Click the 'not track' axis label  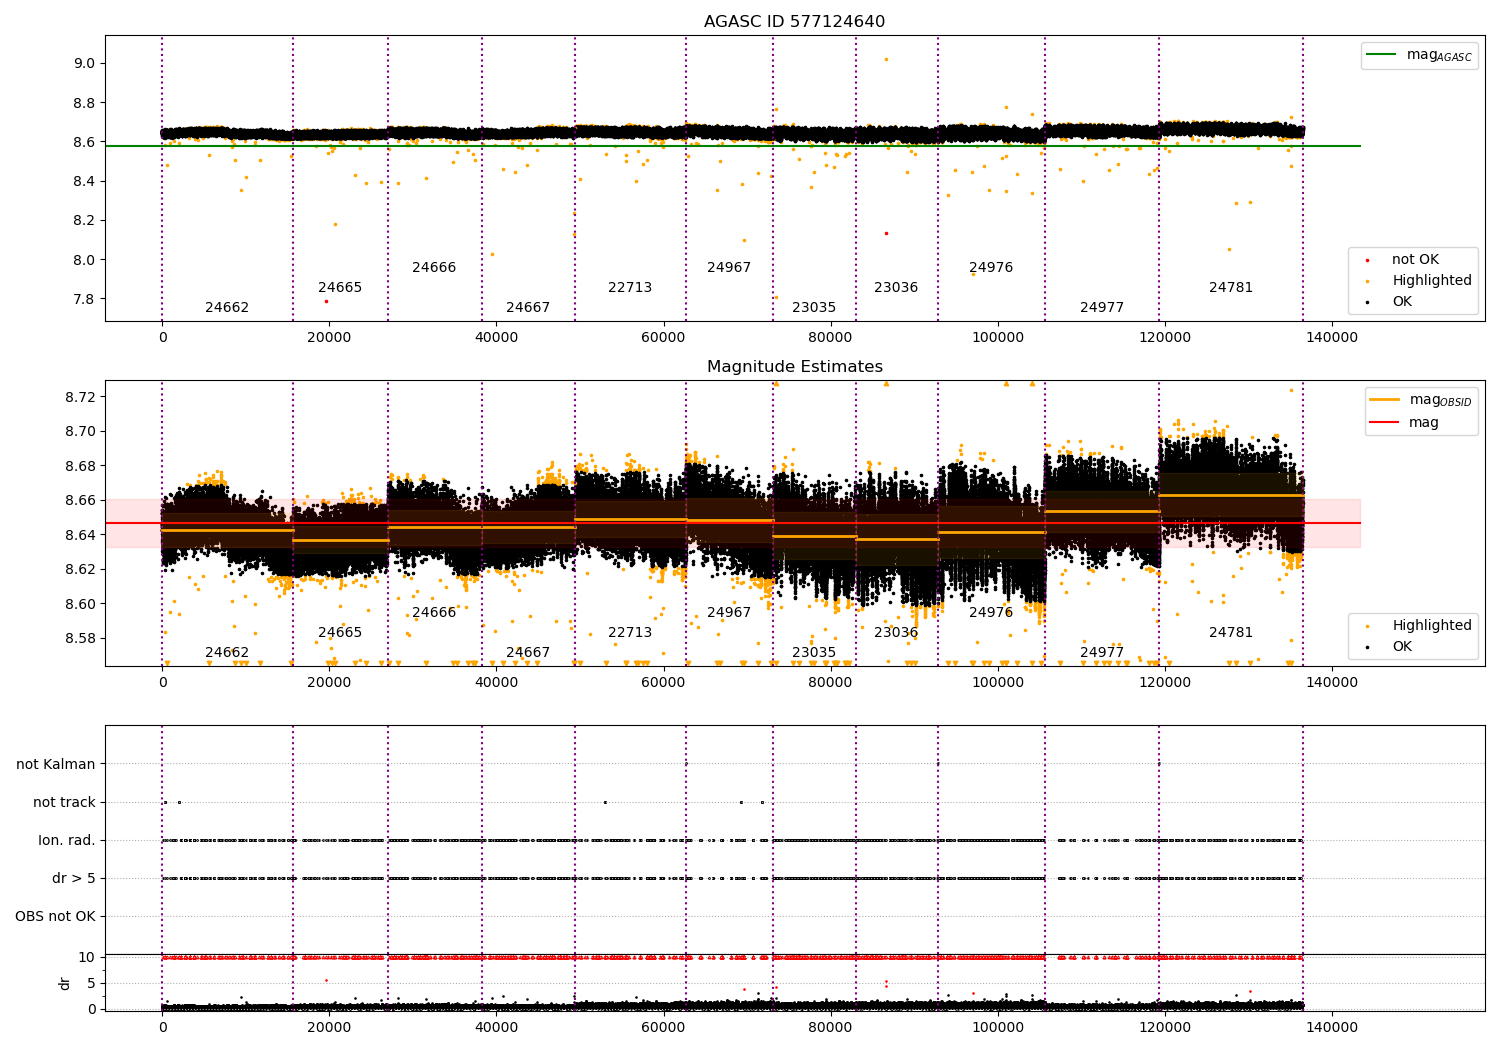(64, 803)
